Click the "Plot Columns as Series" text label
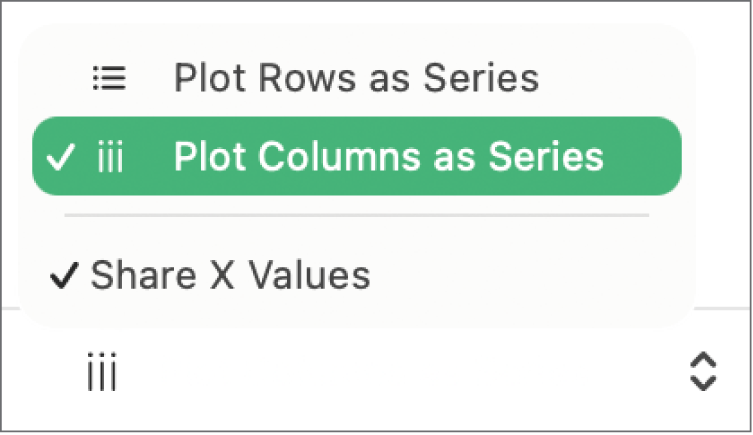The width and height of the screenshot is (753, 435). pos(388,156)
